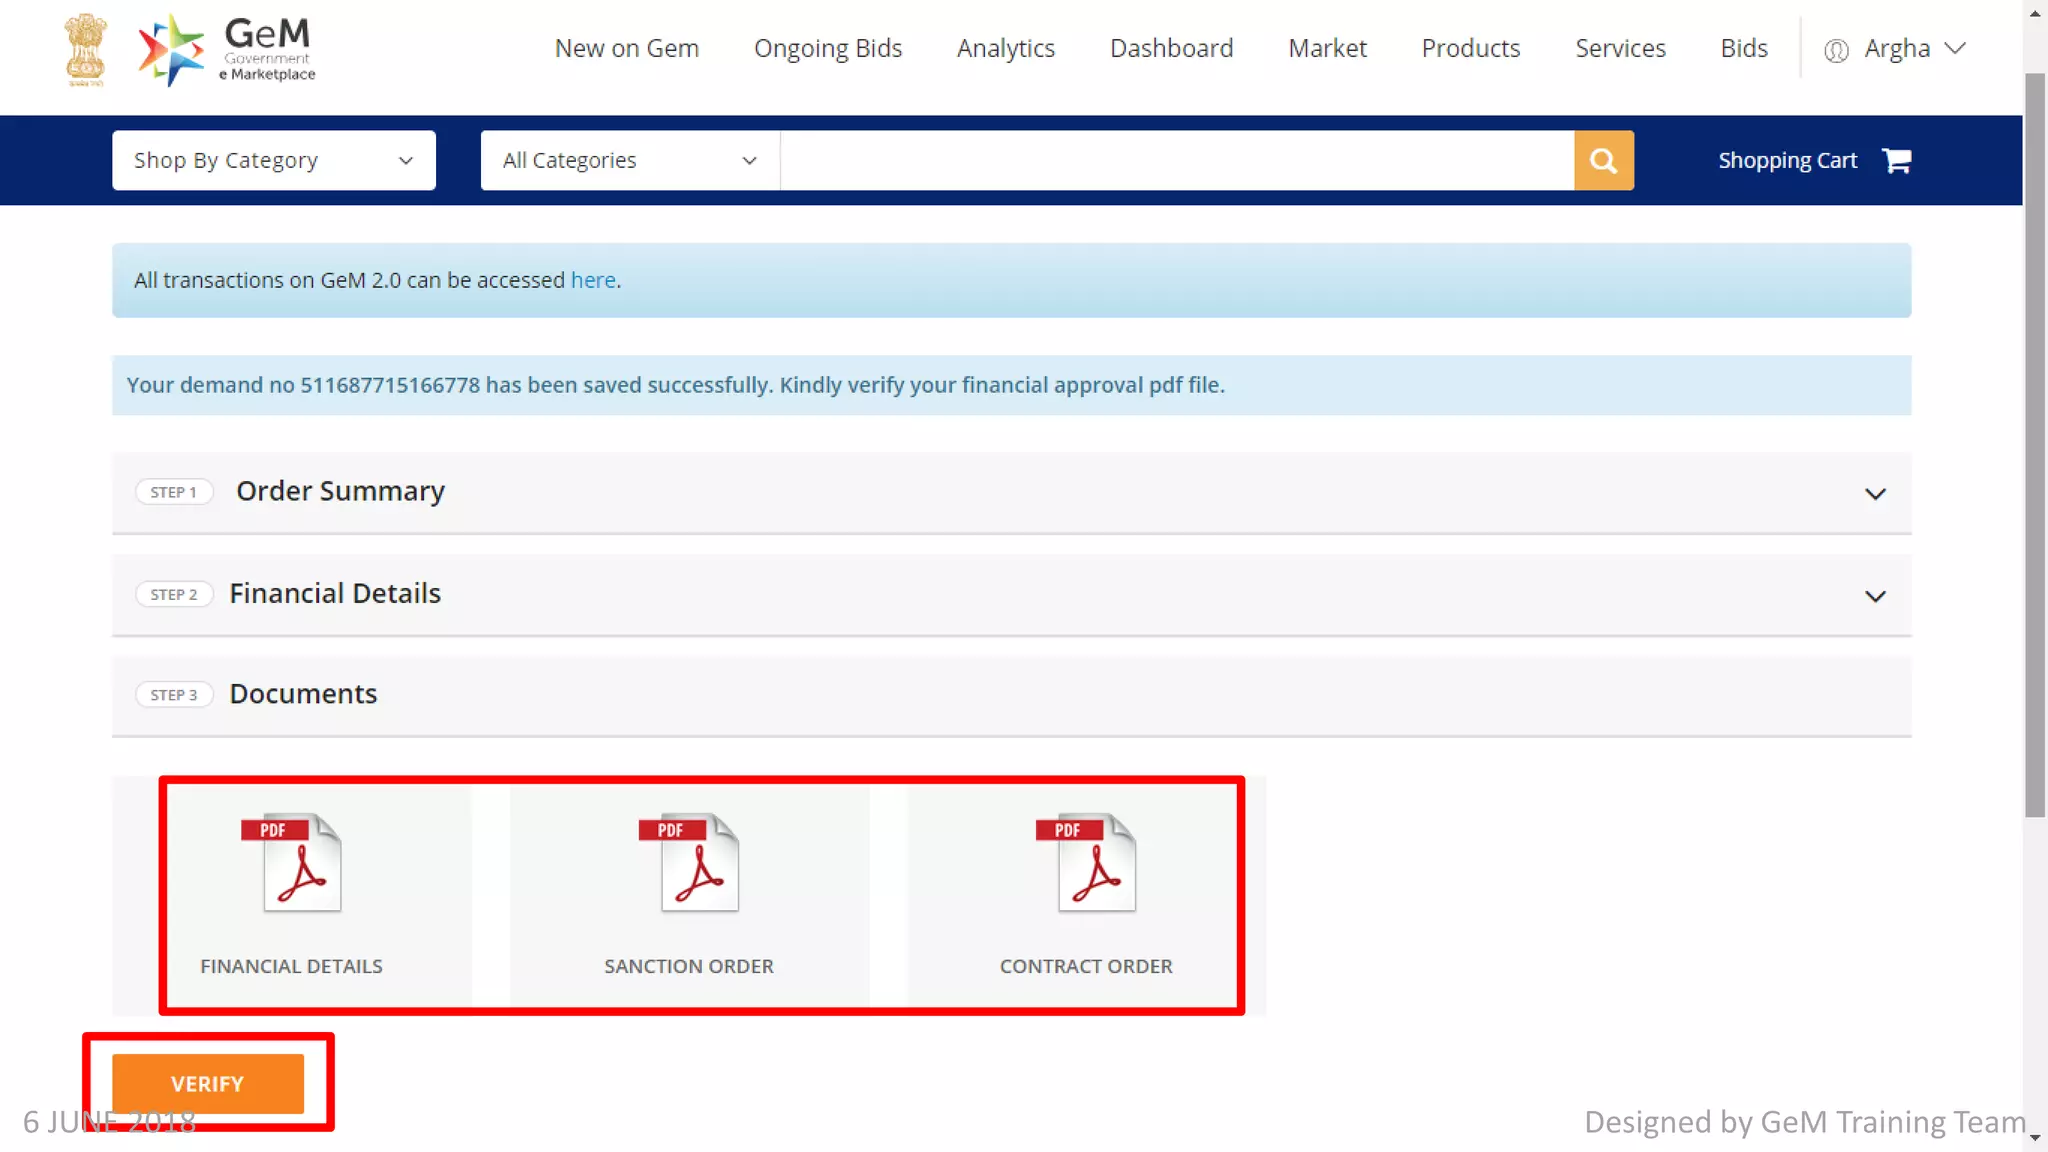The height and width of the screenshot is (1152, 2048).
Task: Open the Analytics menu item
Action: coord(1005,48)
